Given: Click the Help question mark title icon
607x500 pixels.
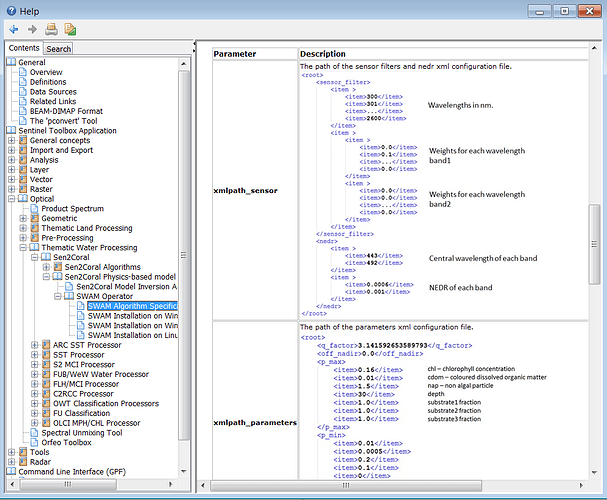Looking at the screenshot, I should [x=12, y=11].
